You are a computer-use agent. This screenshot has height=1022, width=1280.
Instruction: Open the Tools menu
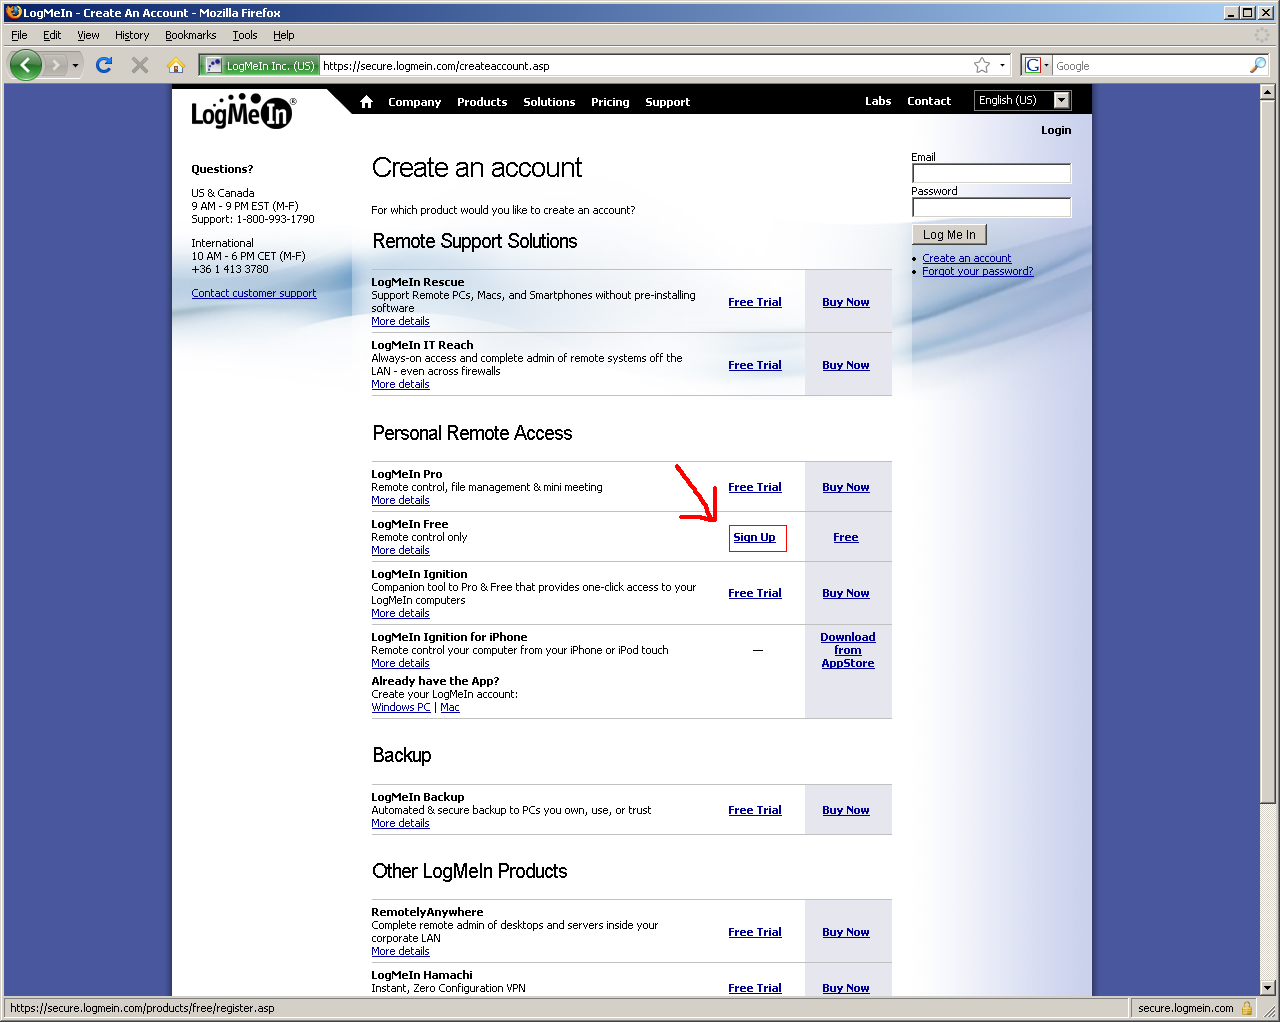point(245,35)
